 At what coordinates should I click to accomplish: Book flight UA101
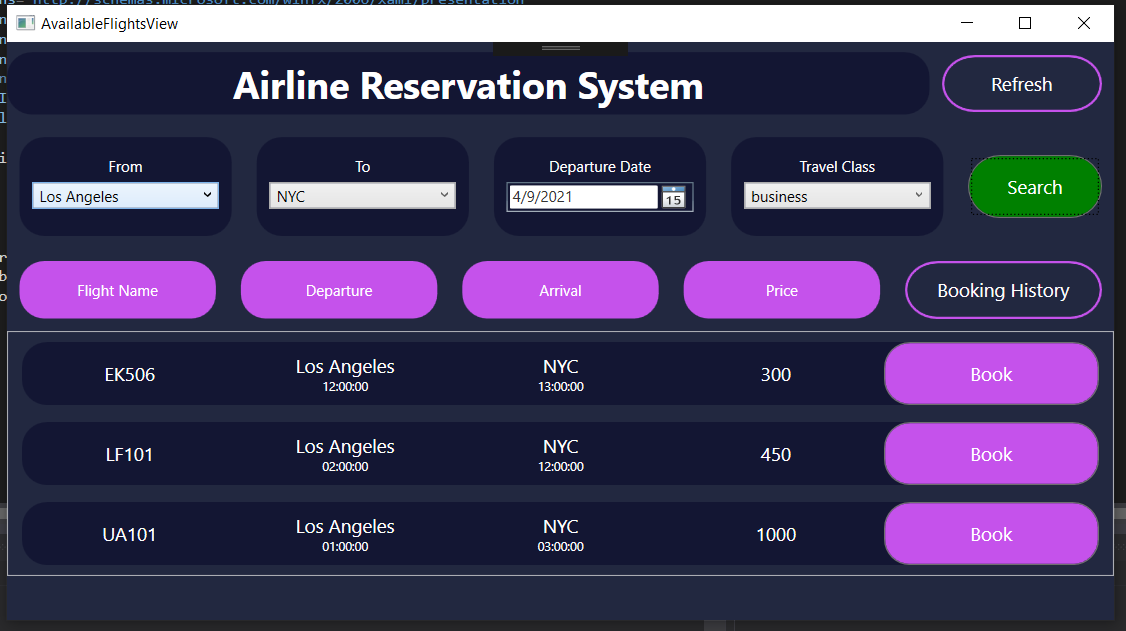990,533
